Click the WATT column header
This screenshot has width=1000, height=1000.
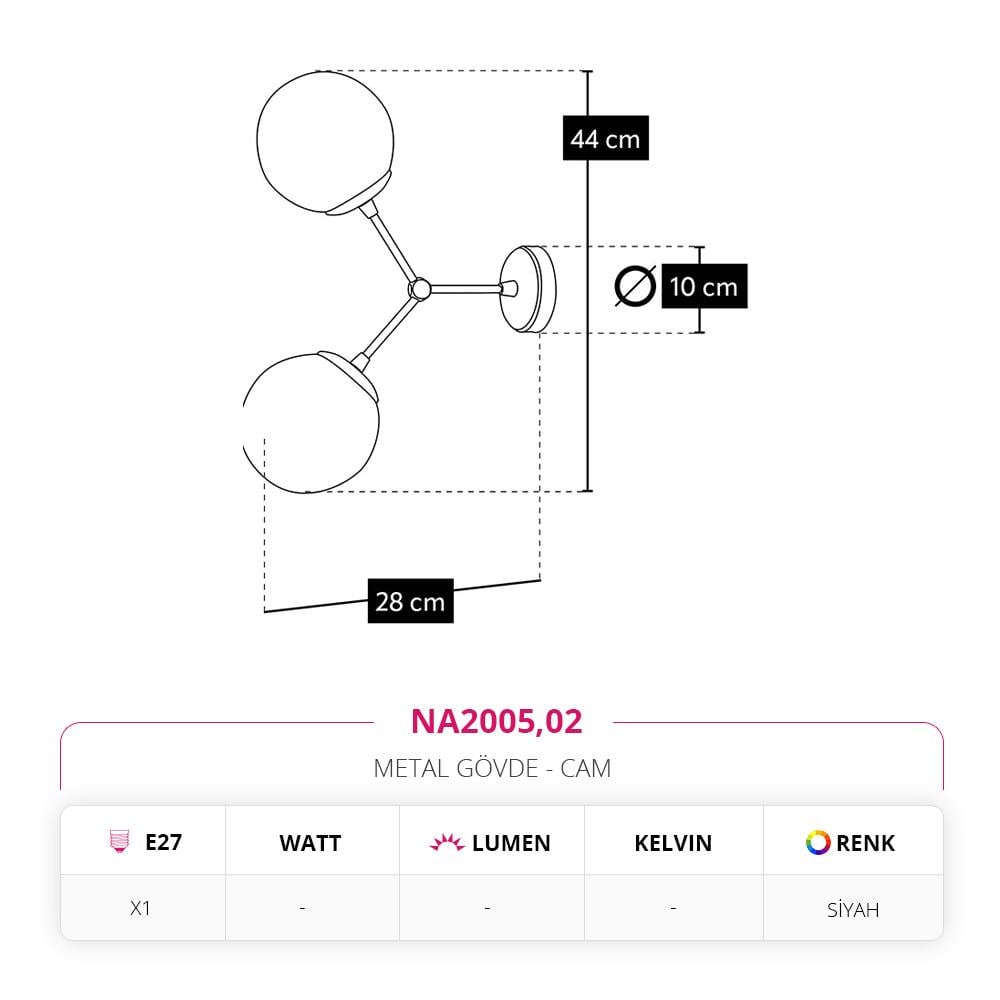(x=311, y=843)
